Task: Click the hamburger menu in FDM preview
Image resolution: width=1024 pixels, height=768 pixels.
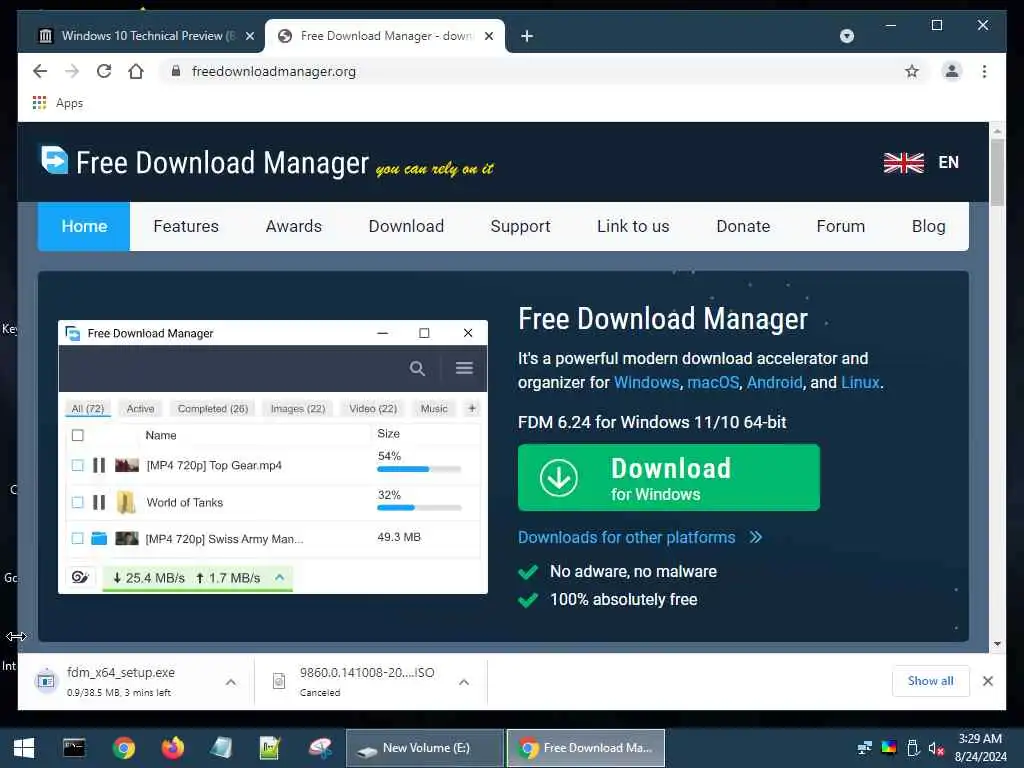Action: (464, 368)
